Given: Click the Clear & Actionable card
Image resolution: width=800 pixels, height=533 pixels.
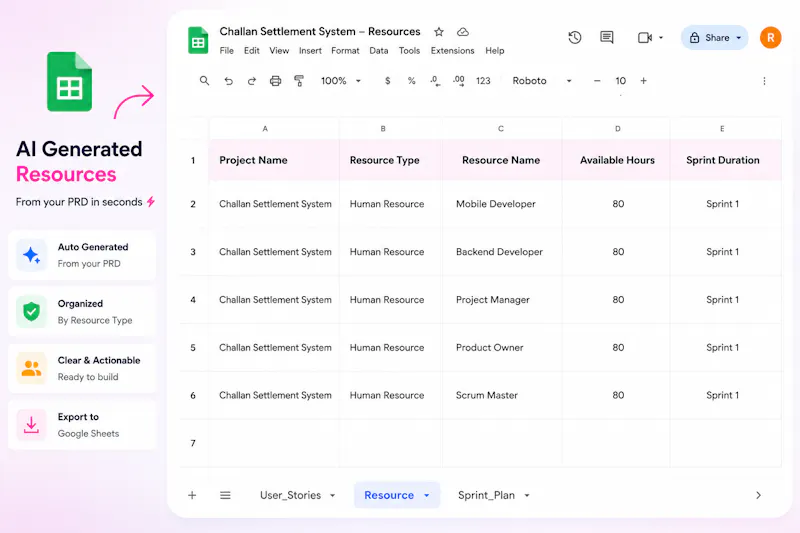Looking at the screenshot, I should [82, 368].
